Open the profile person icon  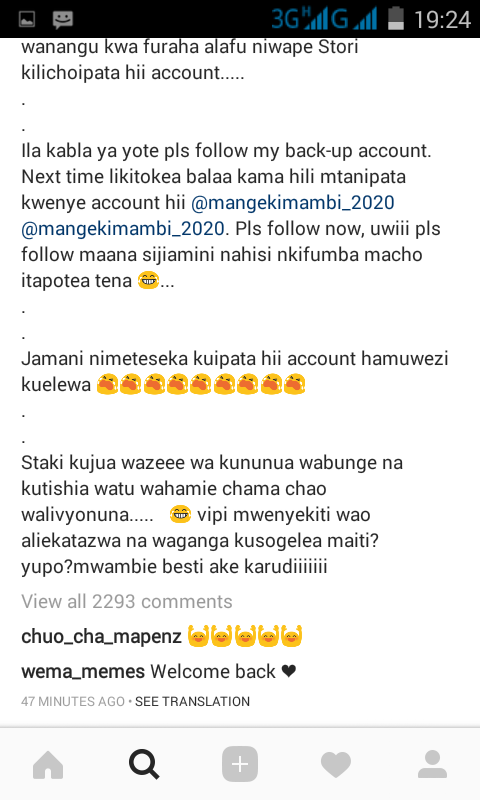[x=432, y=764]
